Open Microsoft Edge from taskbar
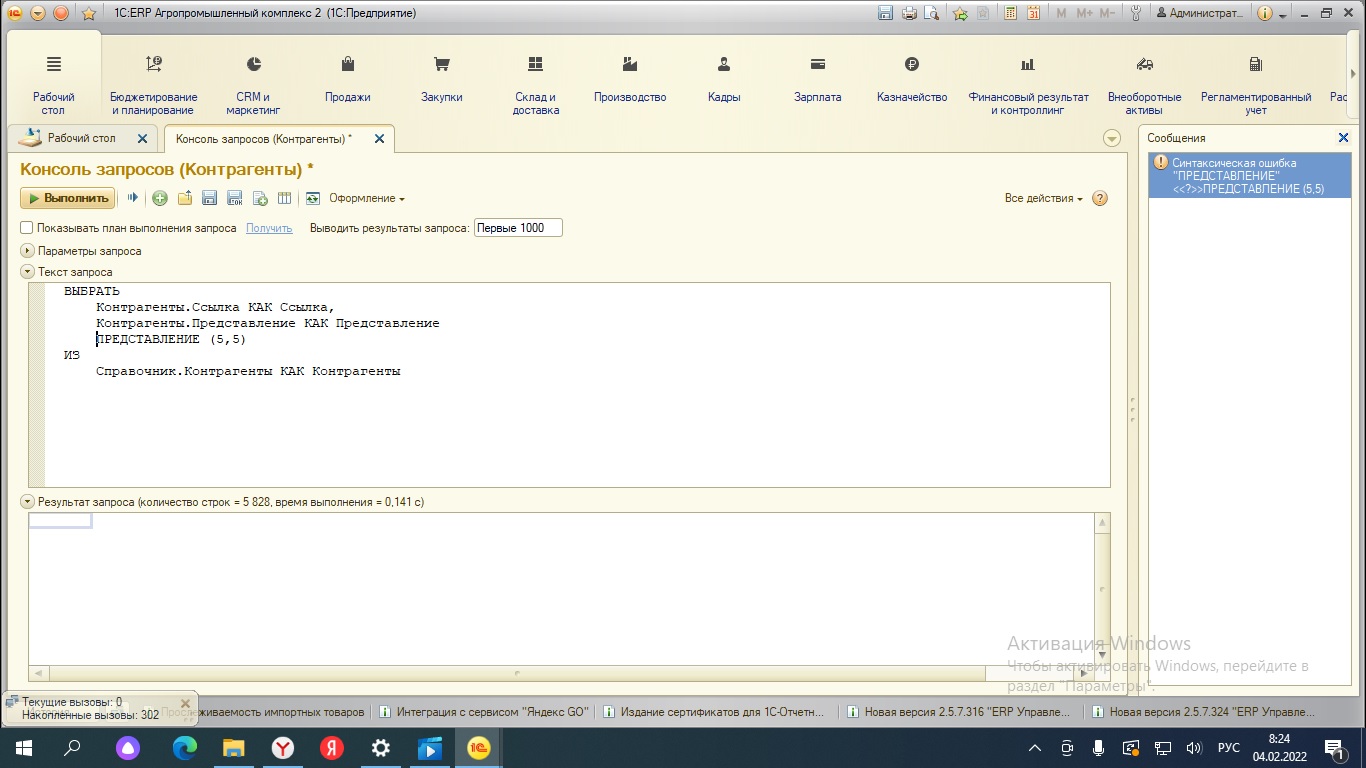The width and height of the screenshot is (1366, 768). coord(184,747)
